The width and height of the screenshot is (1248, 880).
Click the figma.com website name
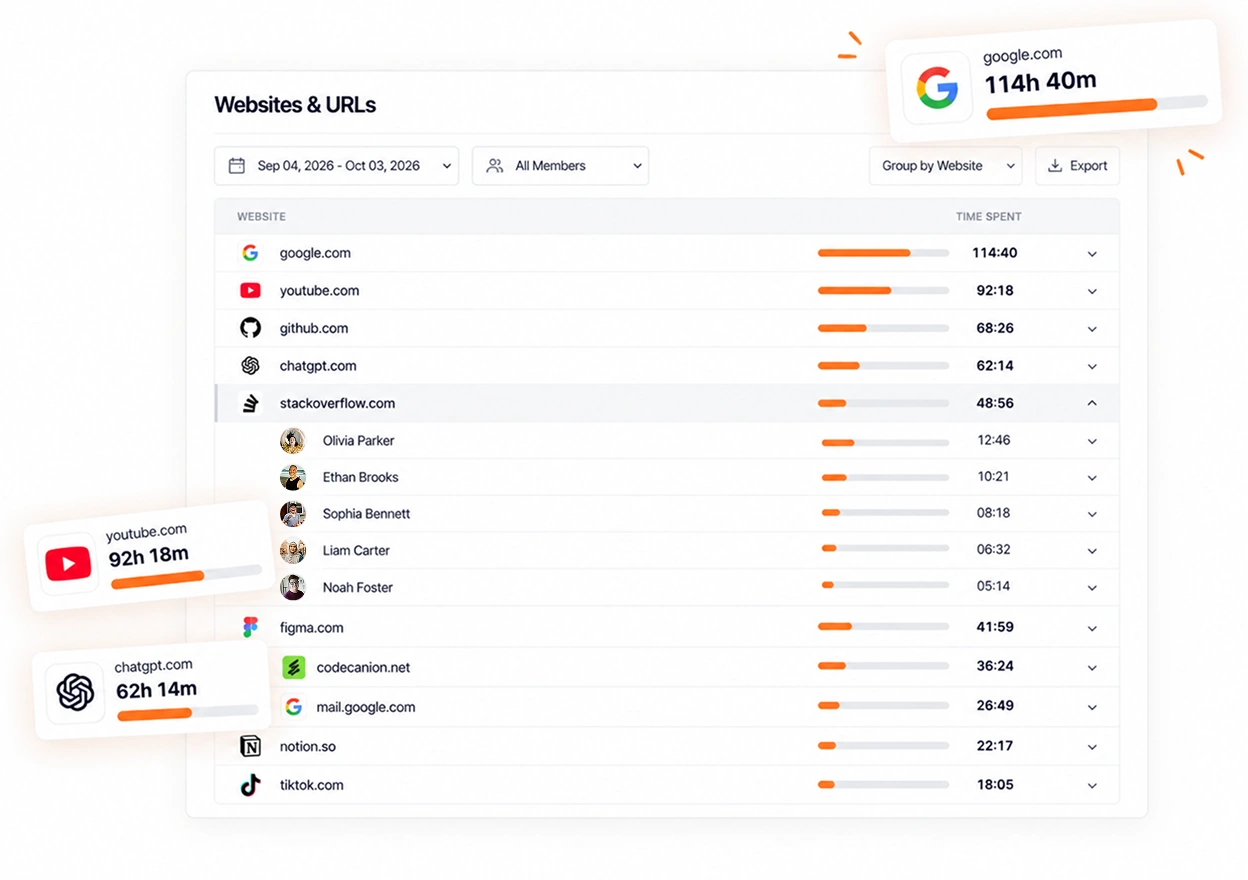tap(311, 628)
